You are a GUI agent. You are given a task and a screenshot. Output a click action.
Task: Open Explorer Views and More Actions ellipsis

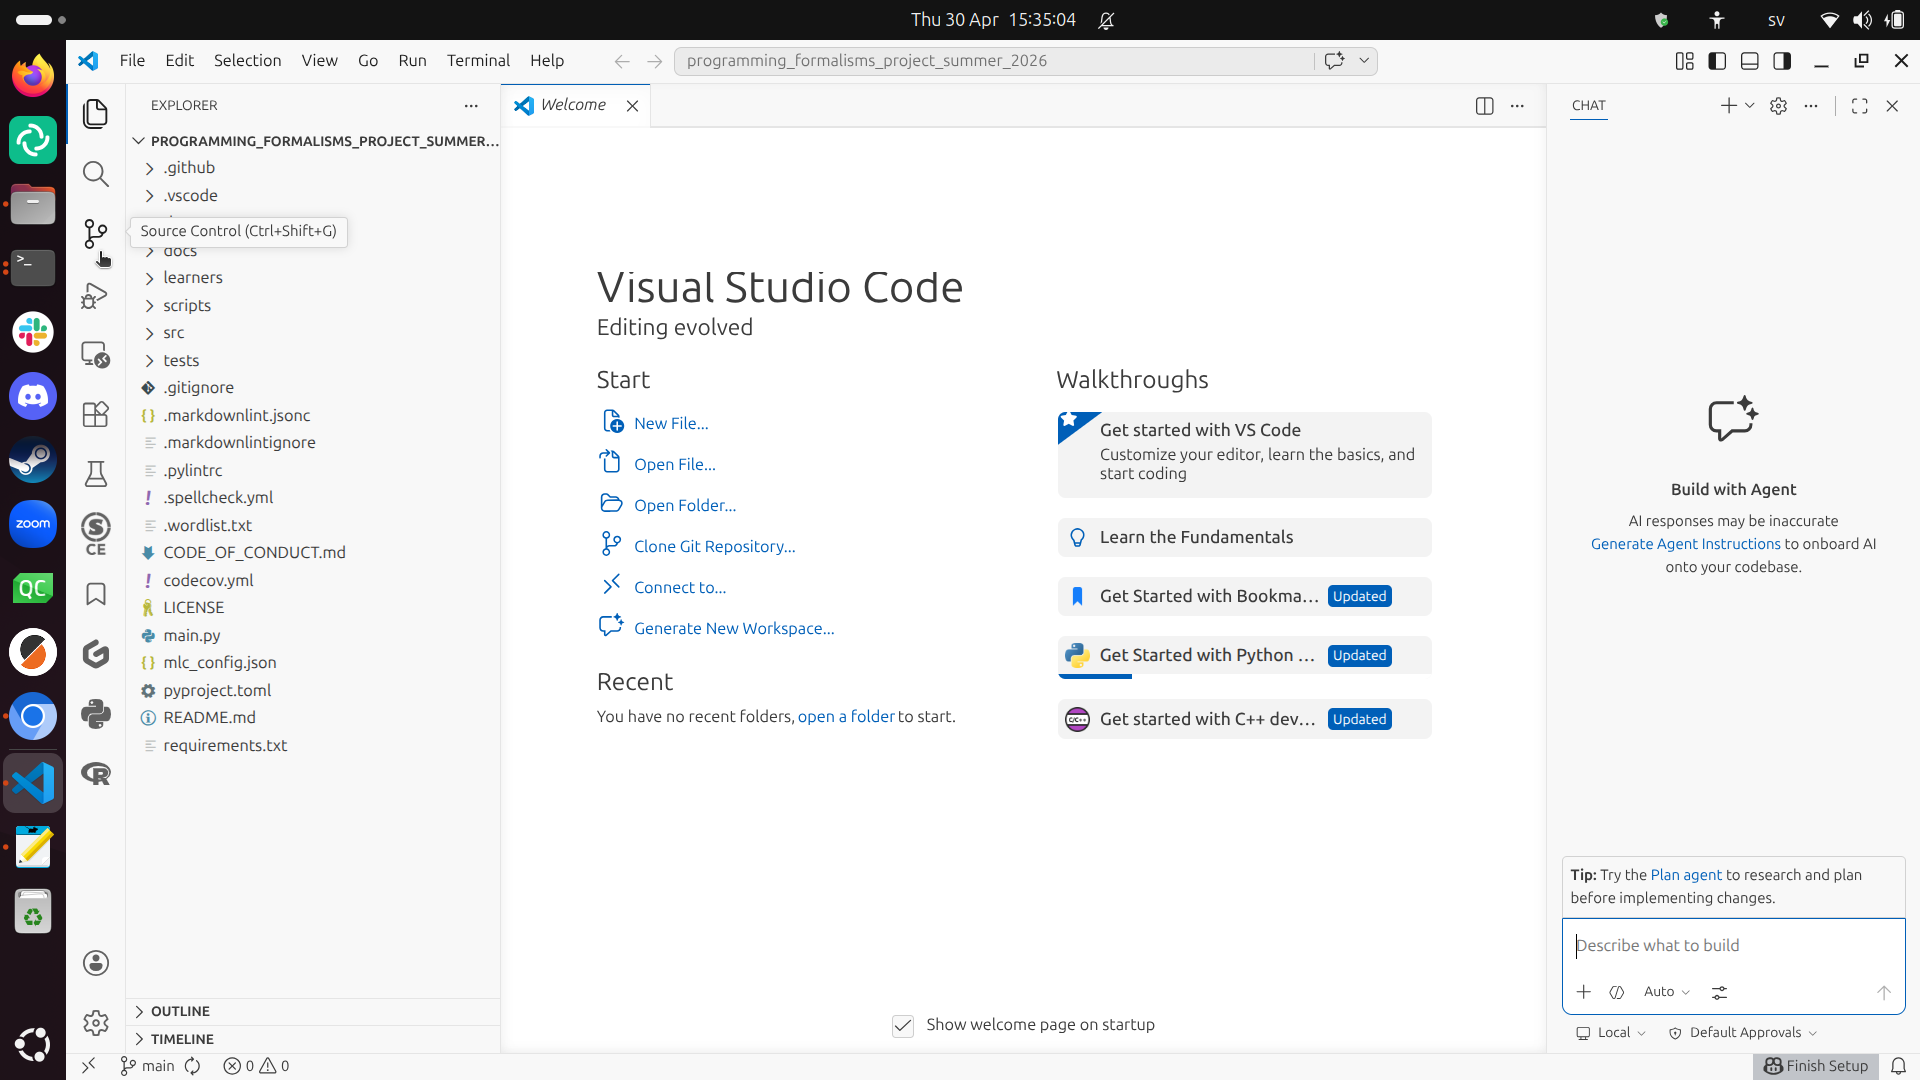(x=471, y=106)
